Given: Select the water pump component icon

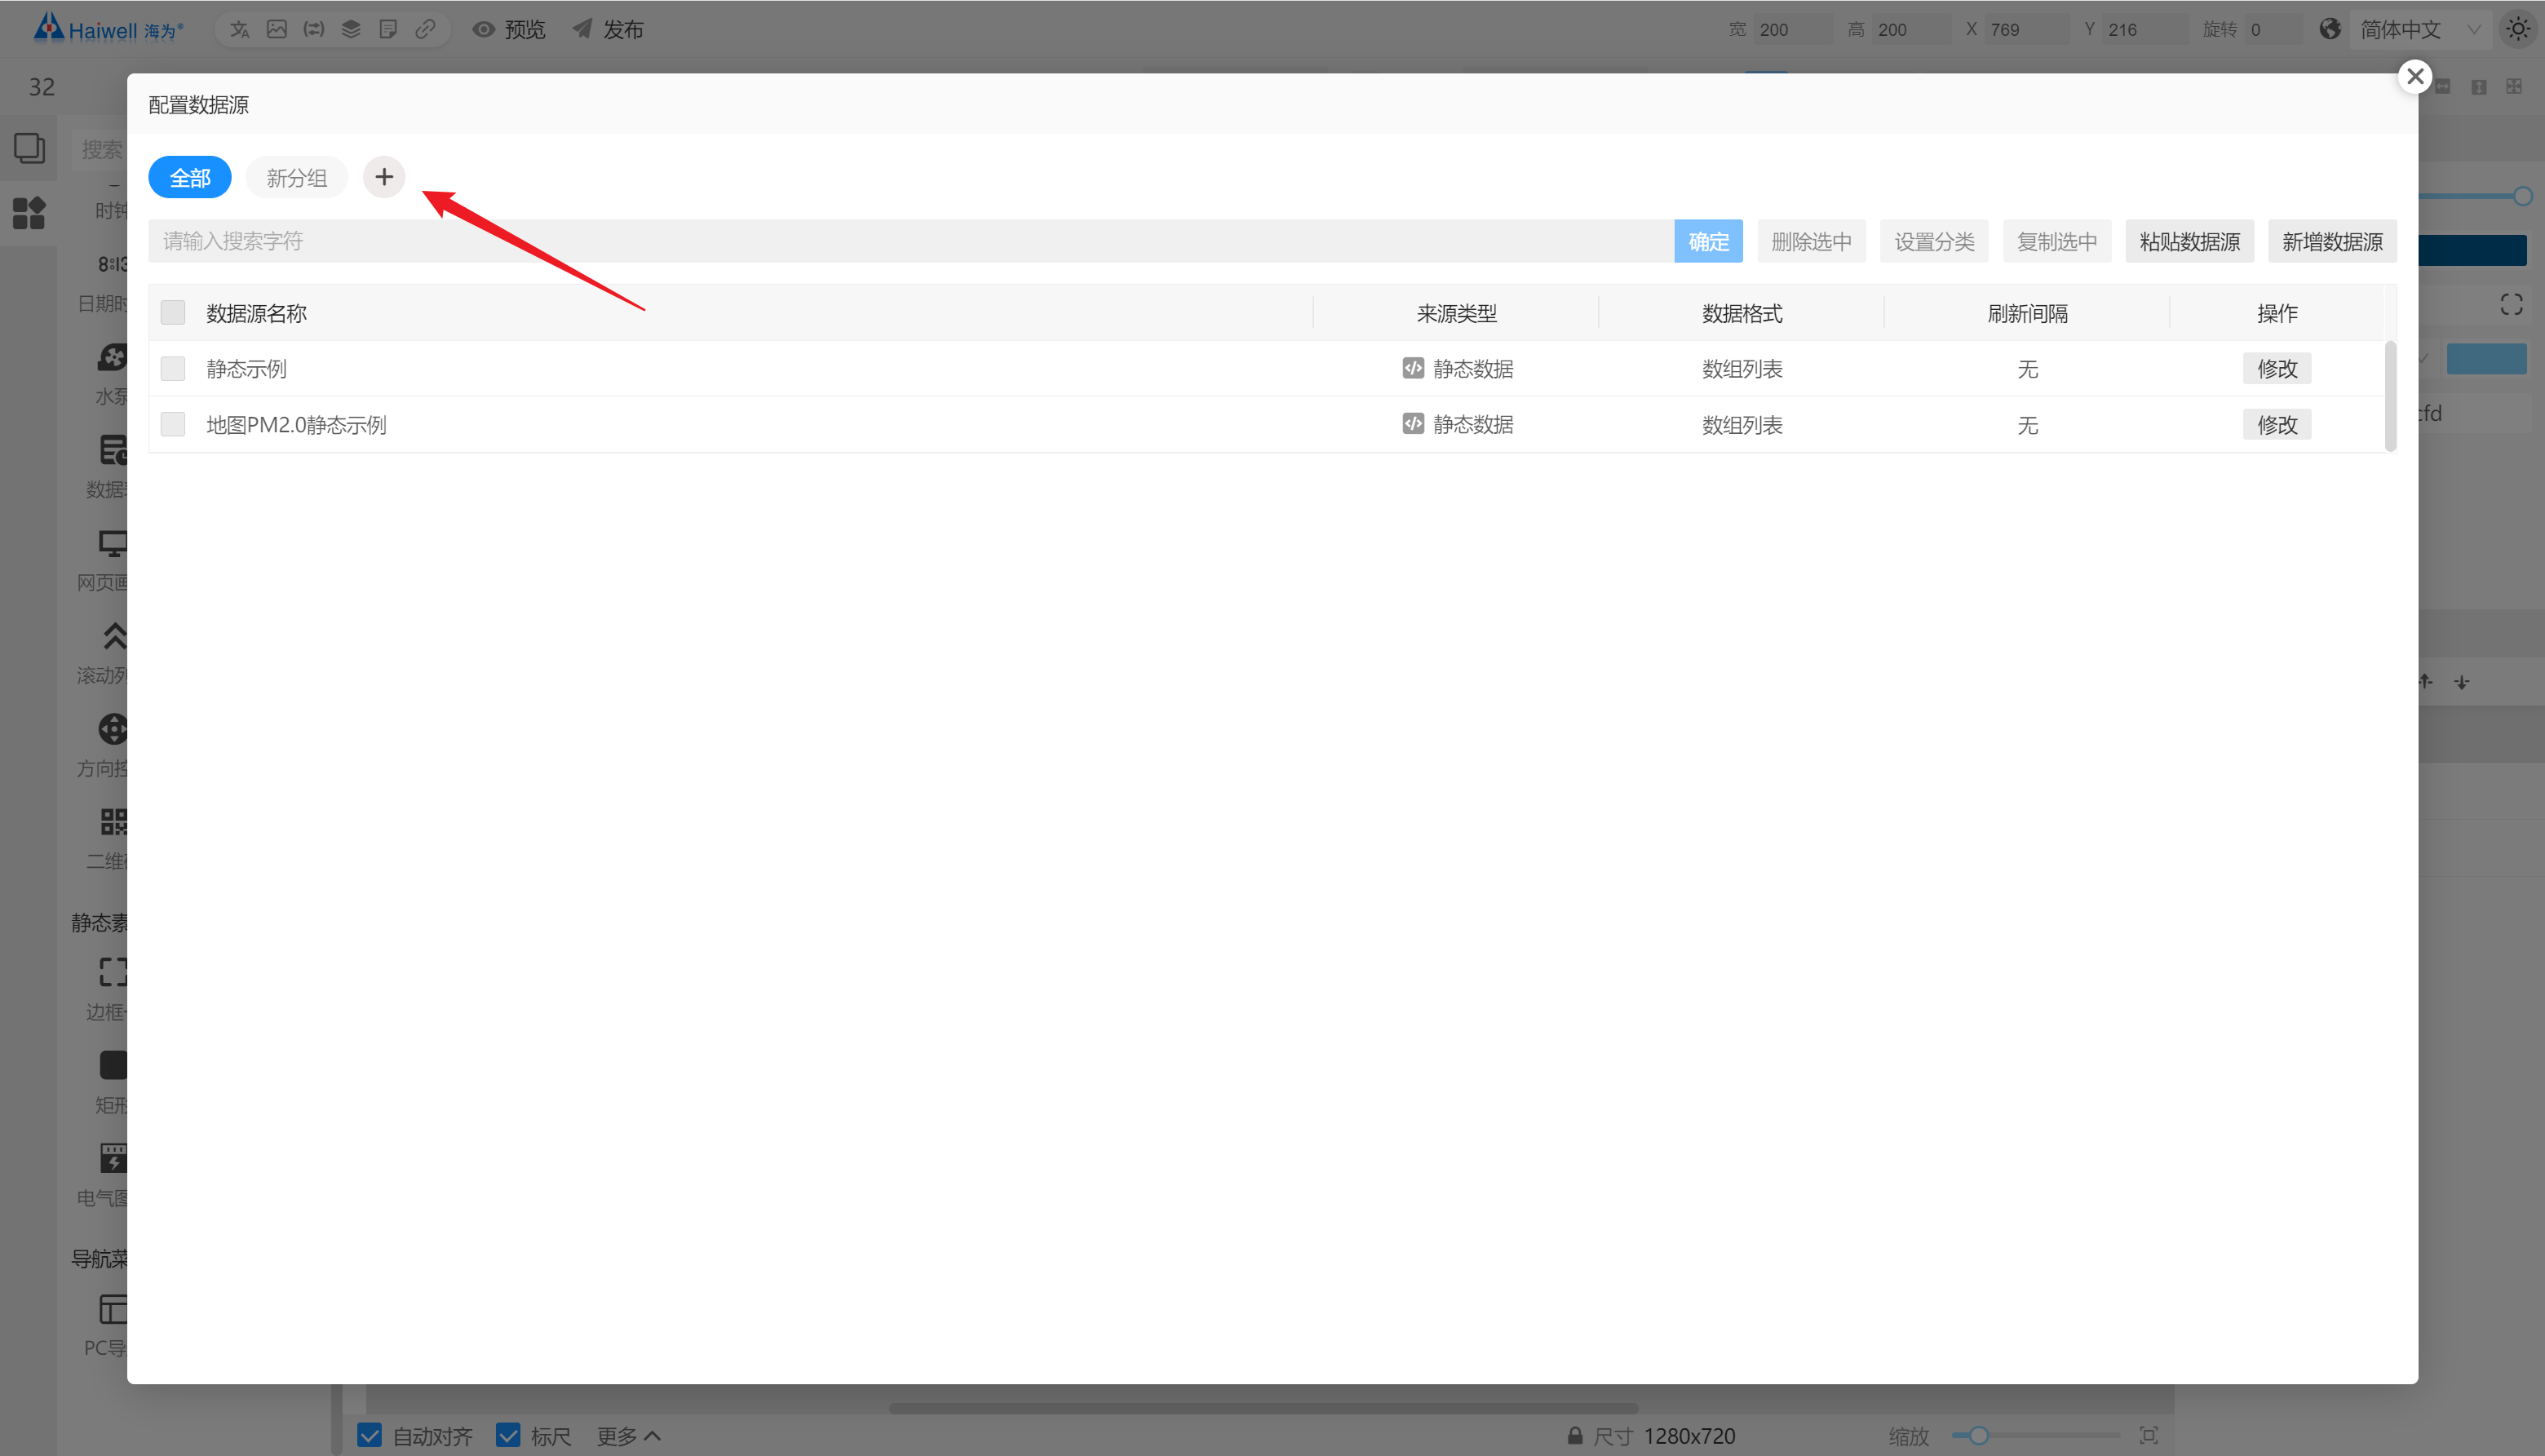Looking at the screenshot, I should 112,357.
